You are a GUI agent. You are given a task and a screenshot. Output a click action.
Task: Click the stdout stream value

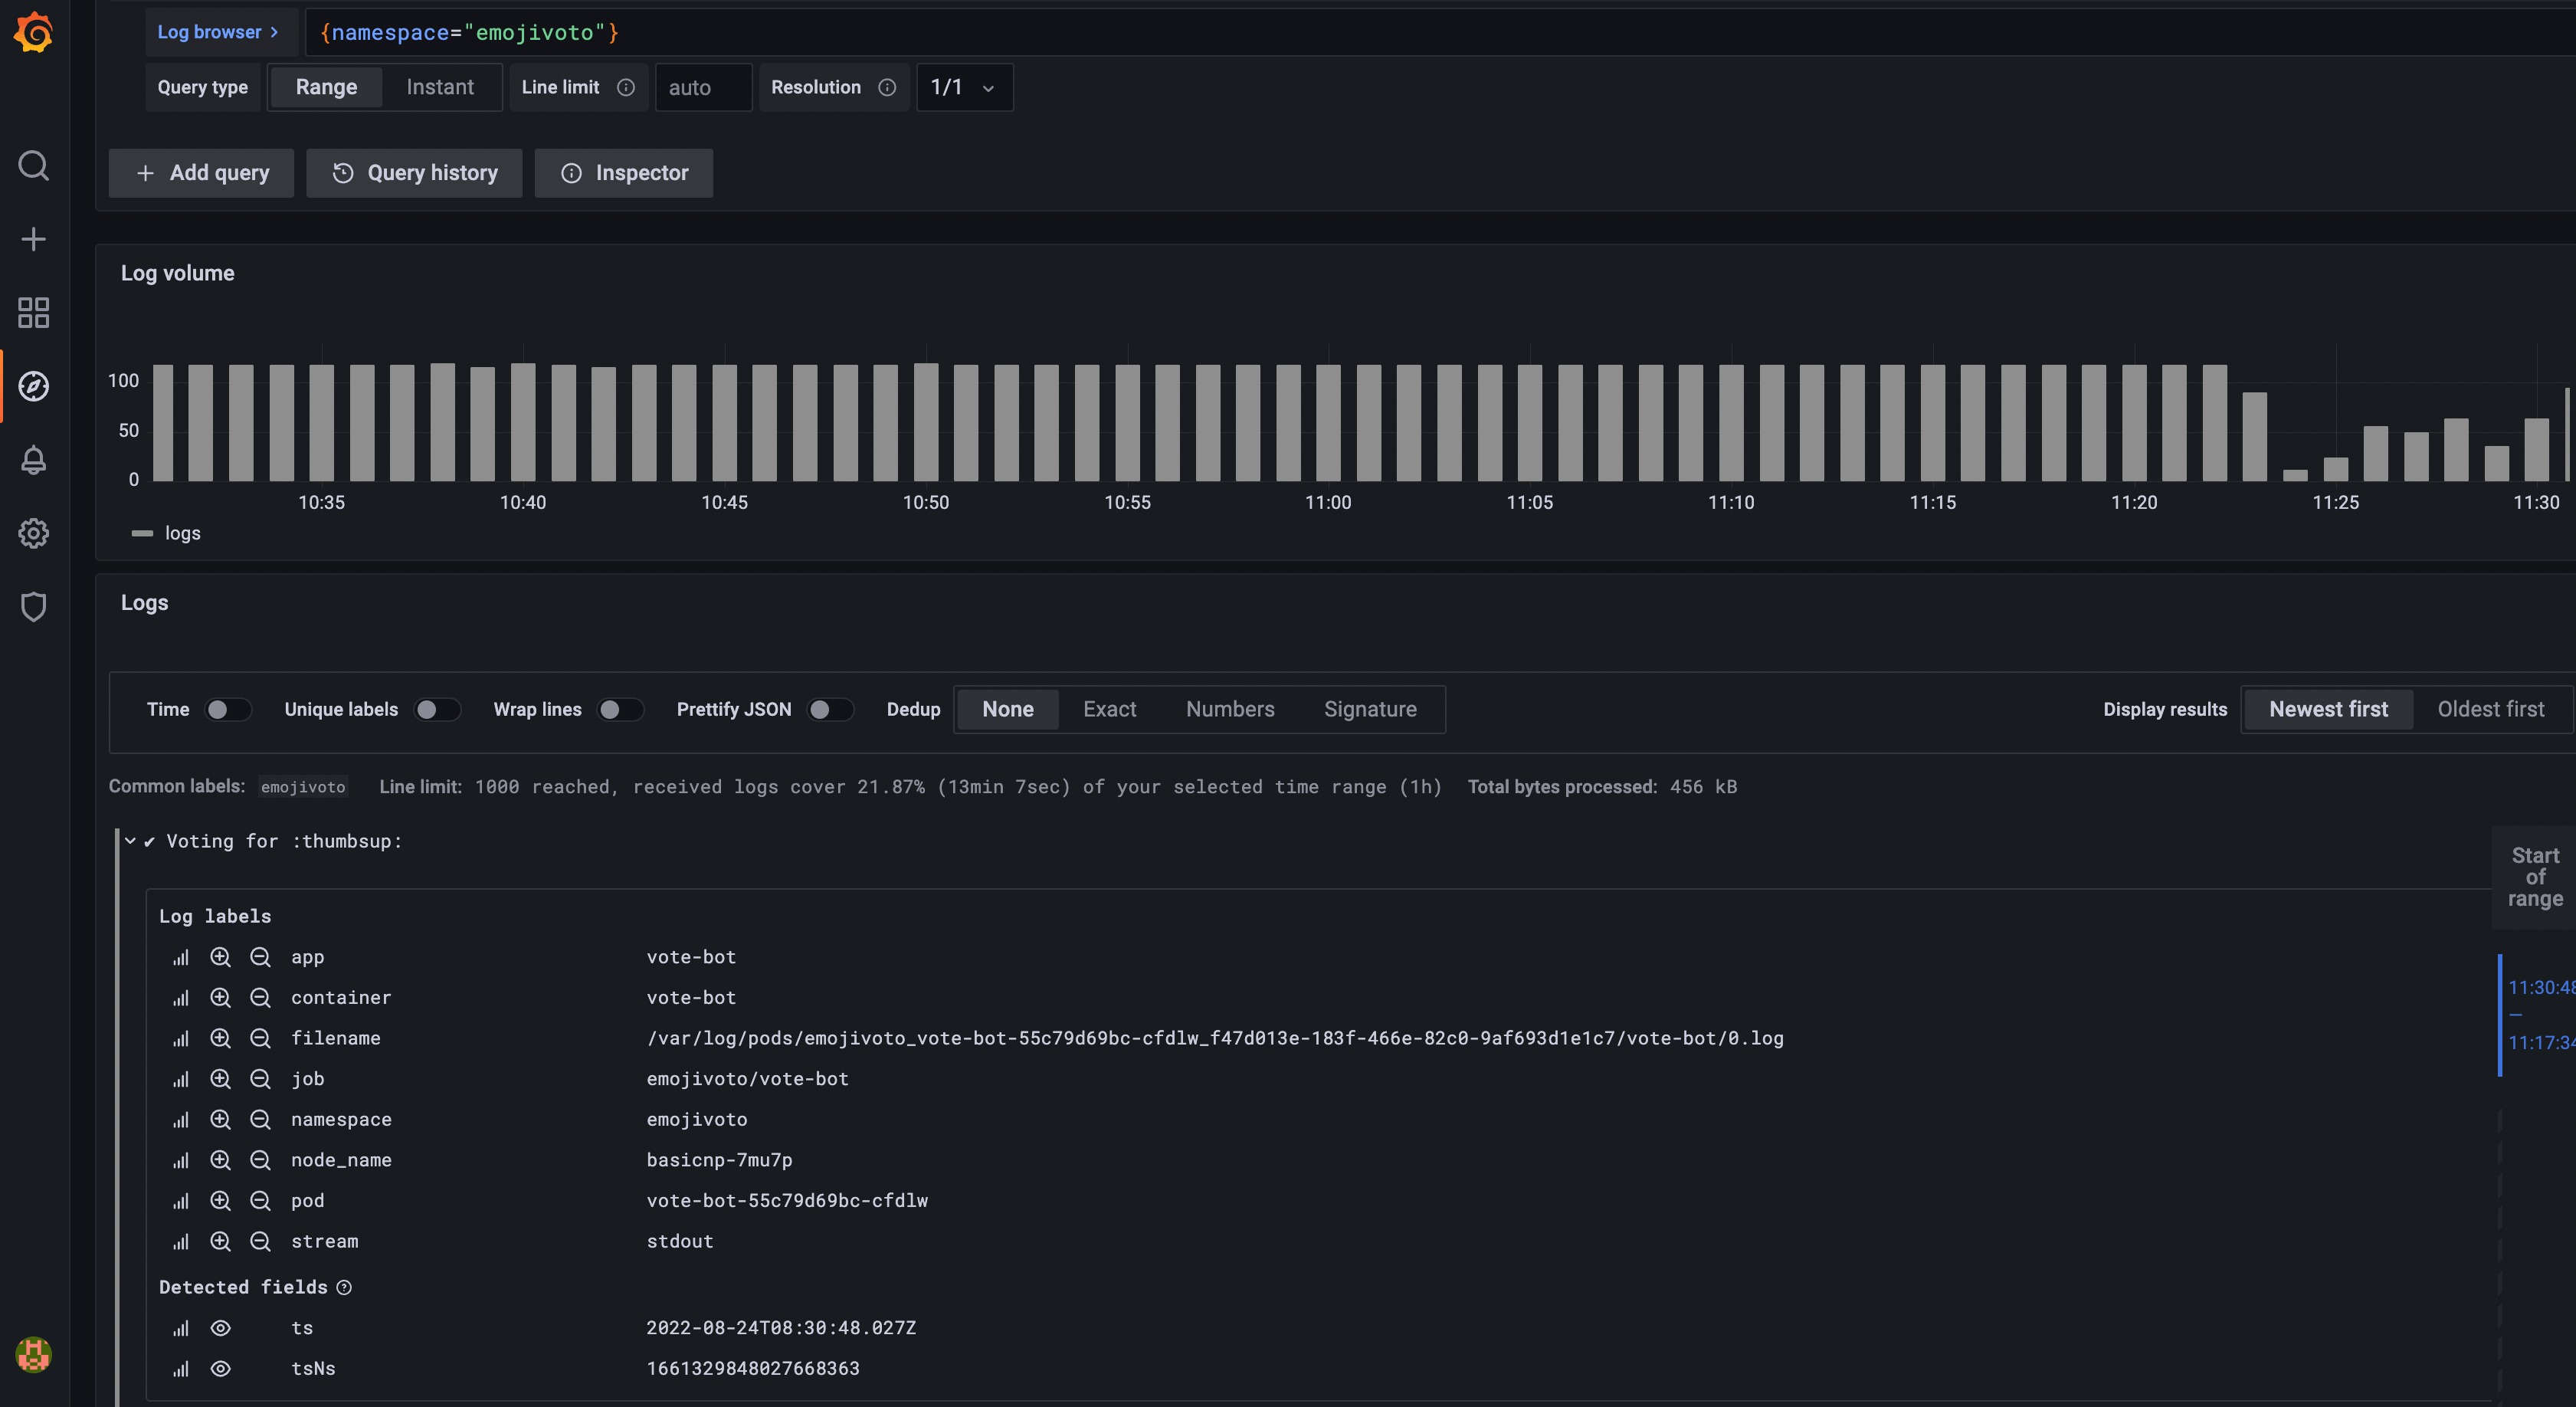(x=680, y=1241)
